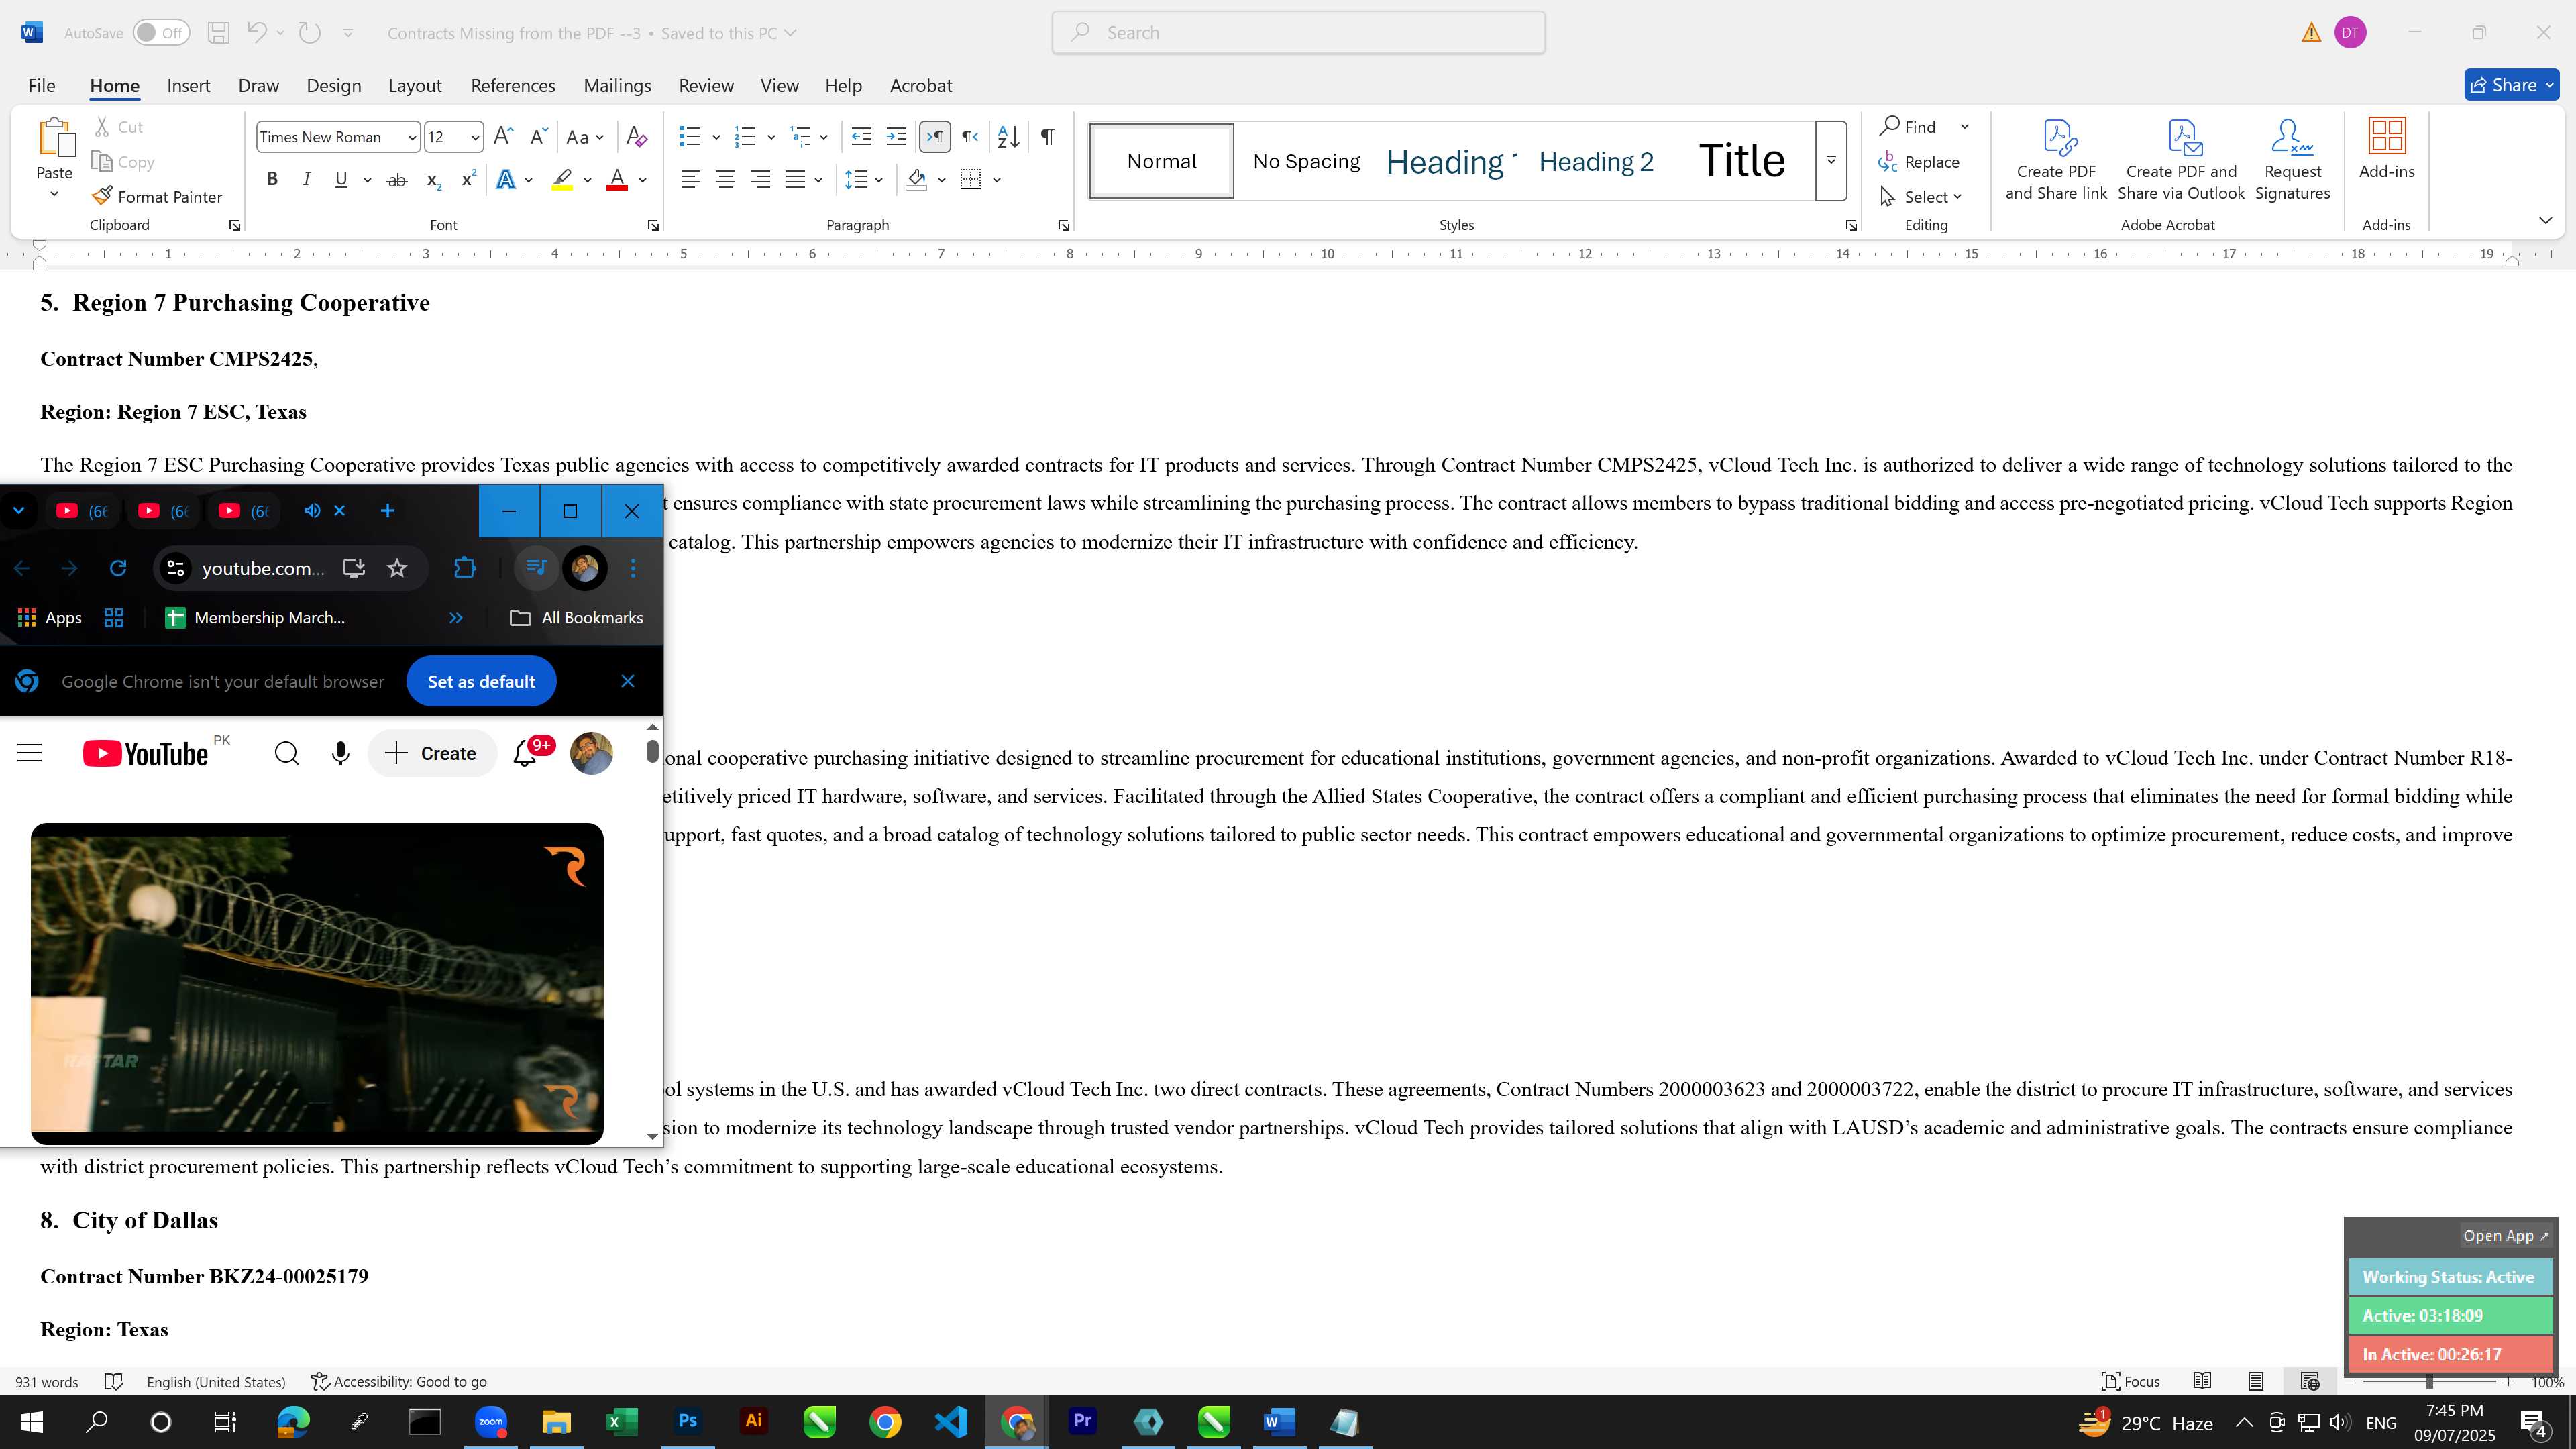Open All Bookmarks folder in Chrome
Viewport: 2576px width, 1449px height.
(577, 618)
